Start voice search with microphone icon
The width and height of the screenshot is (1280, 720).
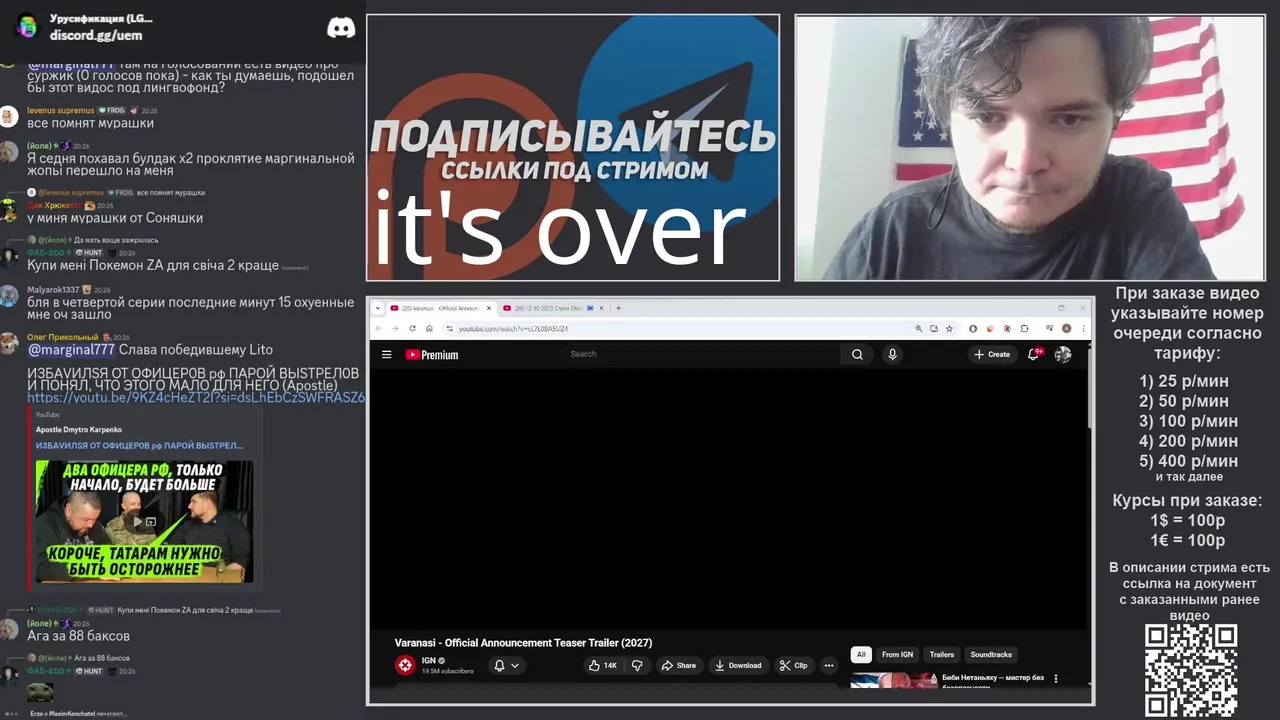892,354
